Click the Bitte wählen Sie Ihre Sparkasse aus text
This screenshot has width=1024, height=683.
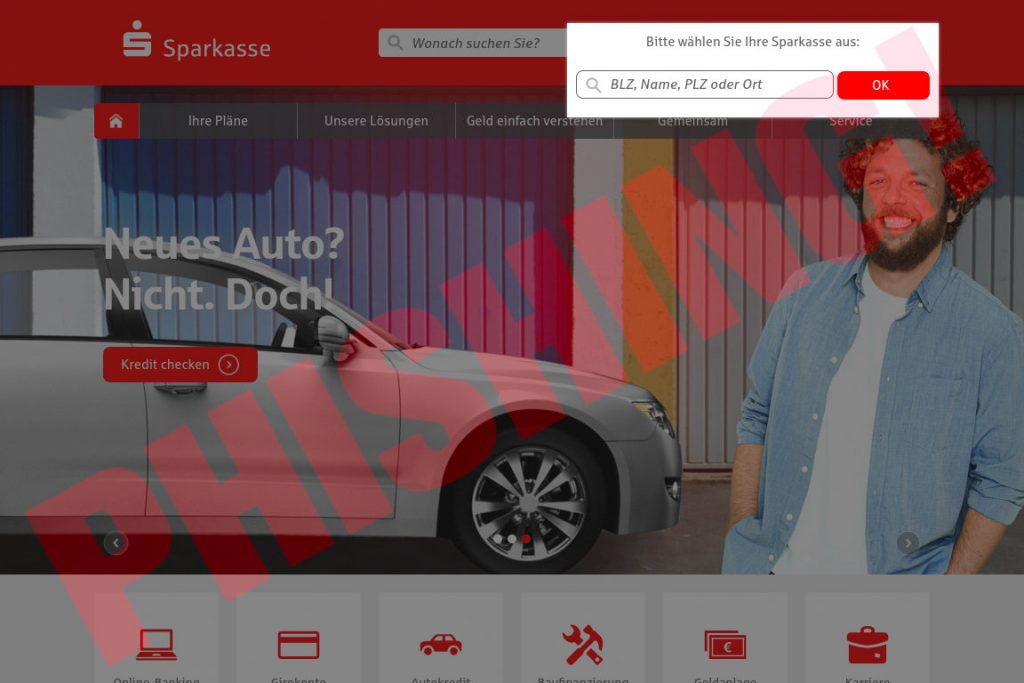[x=752, y=42]
